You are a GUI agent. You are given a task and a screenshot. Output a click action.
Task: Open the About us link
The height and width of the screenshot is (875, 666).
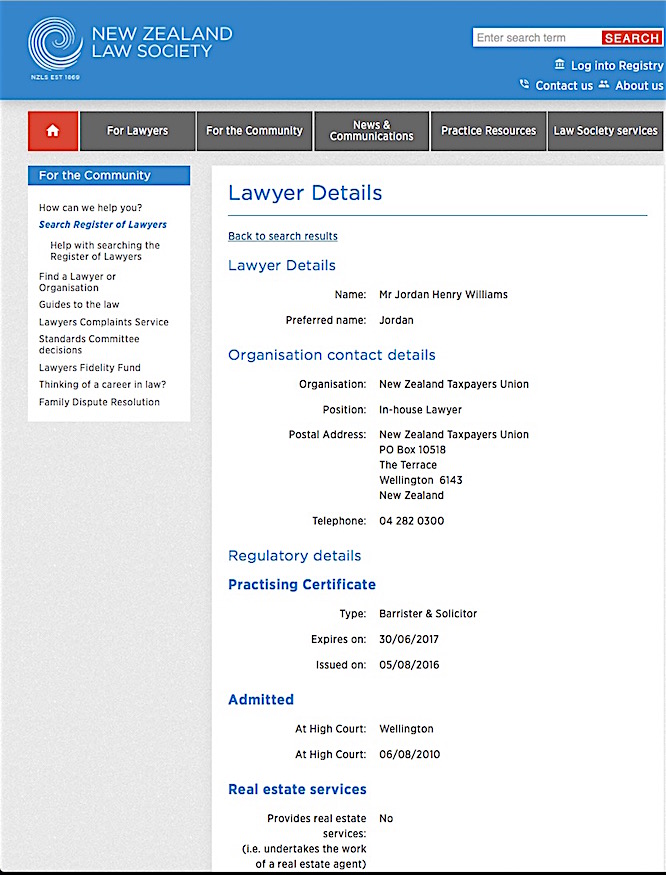pos(639,85)
